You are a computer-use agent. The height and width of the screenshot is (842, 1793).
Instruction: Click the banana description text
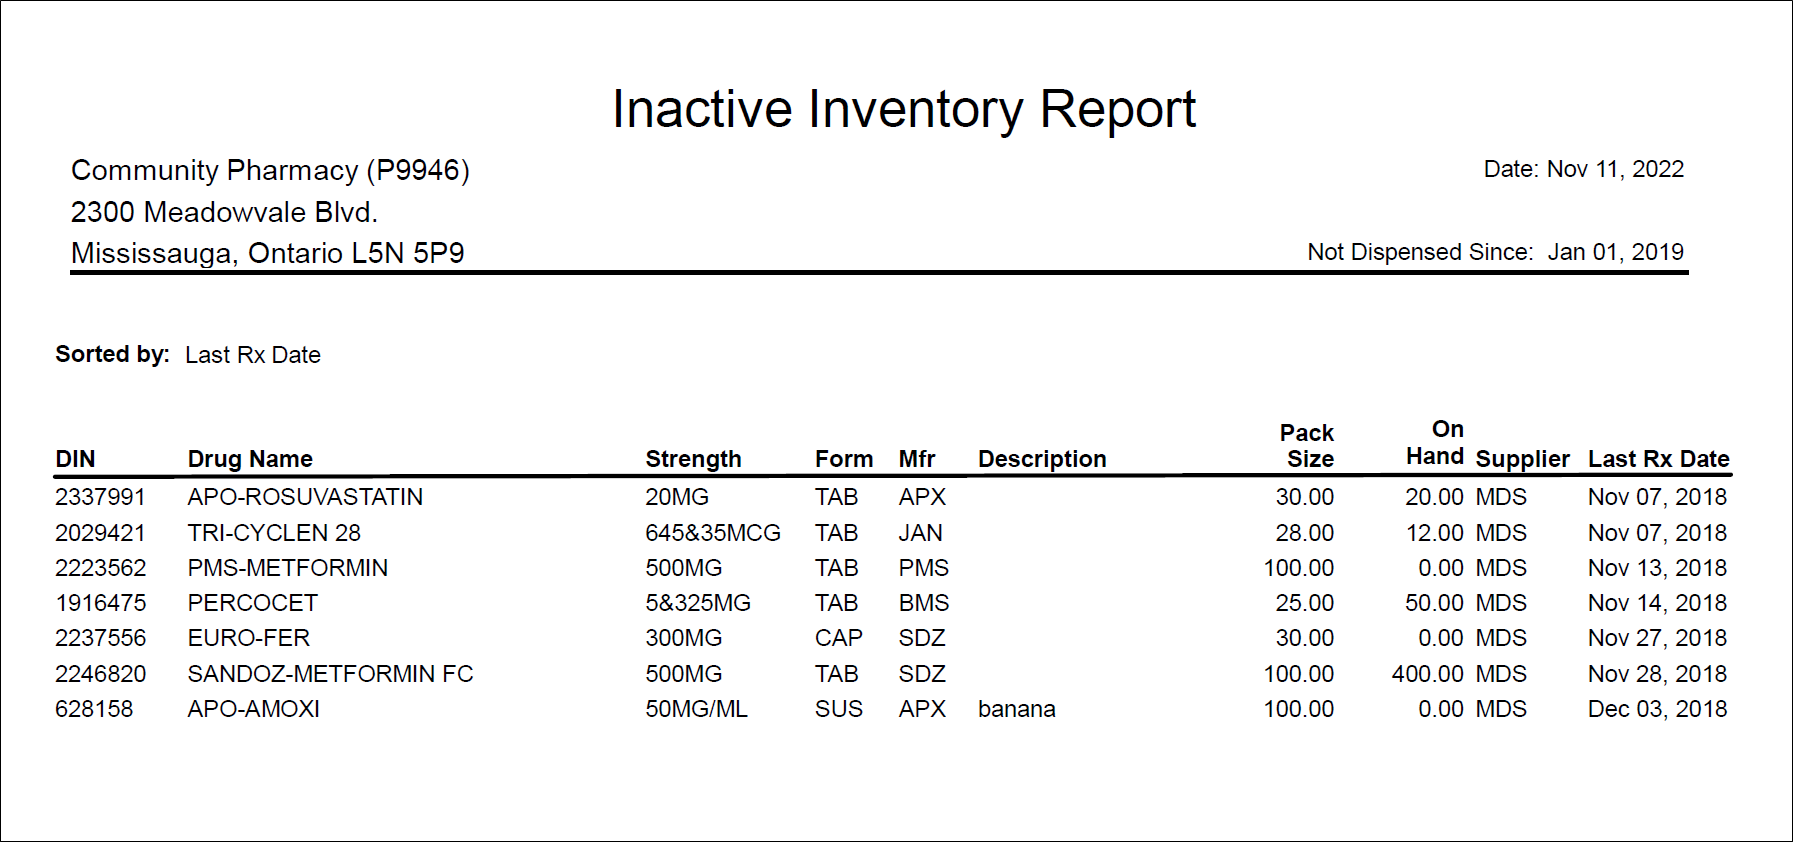tap(1016, 709)
